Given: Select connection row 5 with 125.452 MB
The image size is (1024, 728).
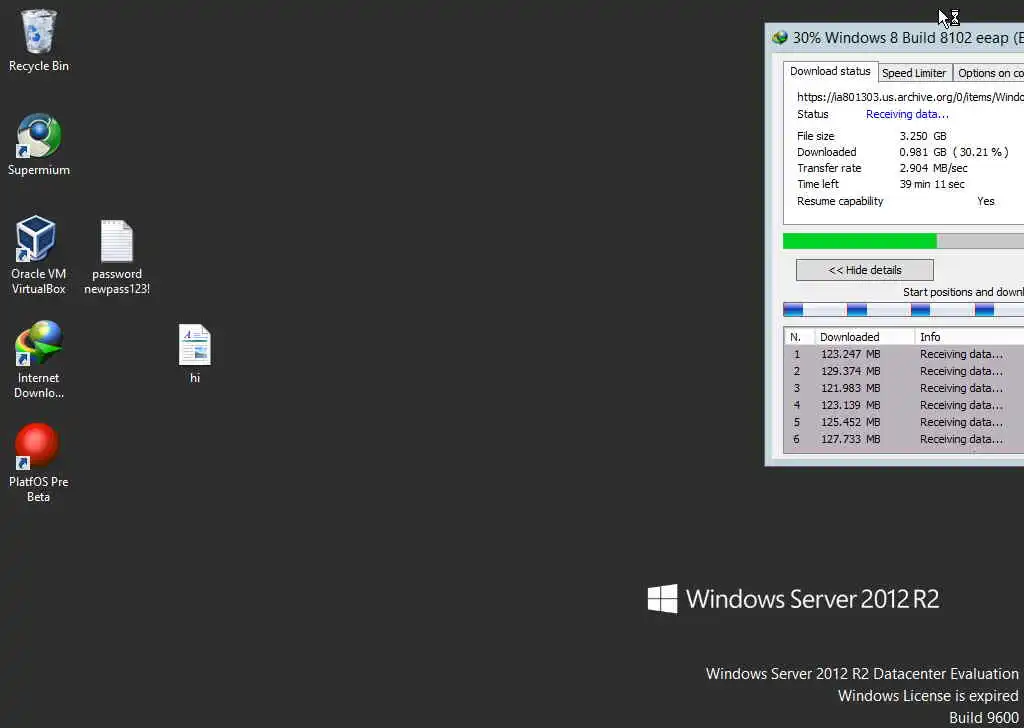Looking at the screenshot, I should coord(904,422).
